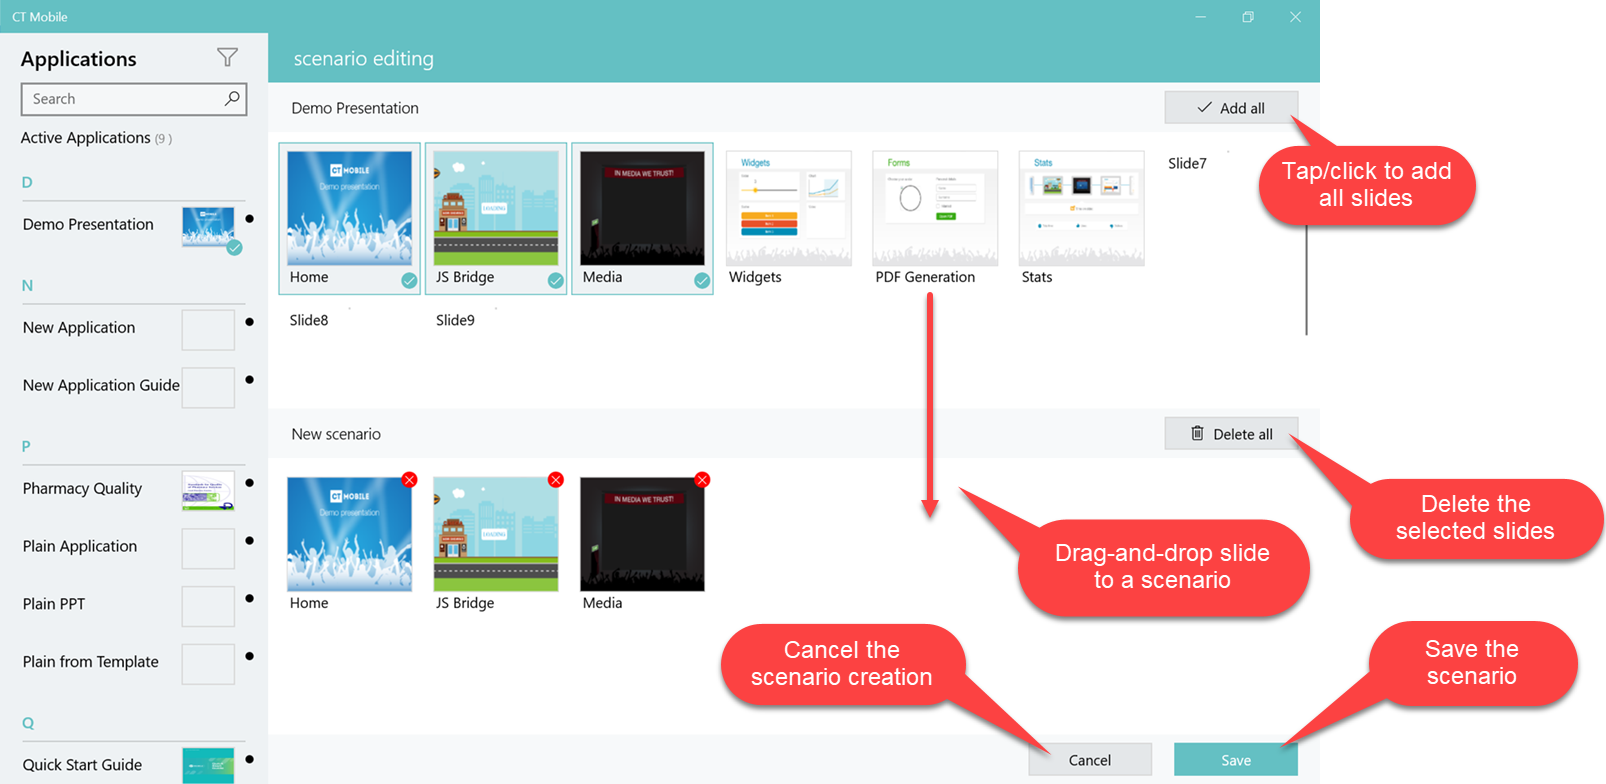Click the Demo Presentation application's checkmark badge
Screen dimensions: 1606x784
click(234, 247)
